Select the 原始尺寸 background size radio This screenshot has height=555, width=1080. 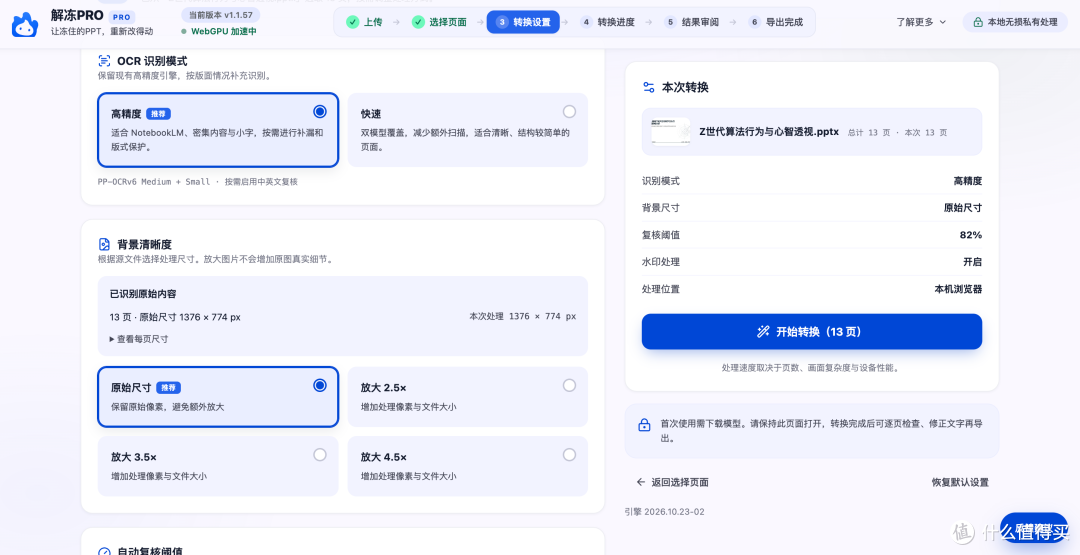(x=320, y=386)
